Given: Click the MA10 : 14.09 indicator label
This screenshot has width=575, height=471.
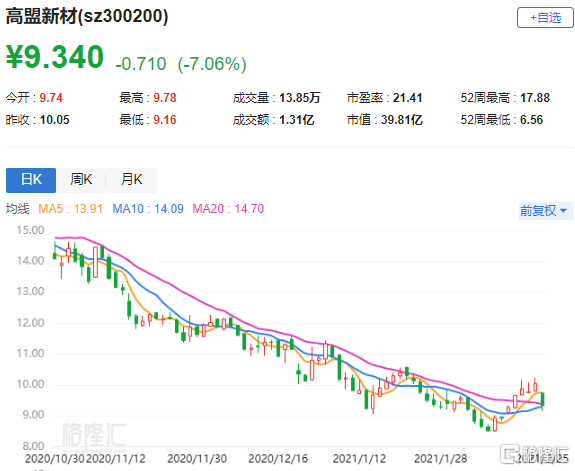Looking at the screenshot, I should [x=148, y=209].
